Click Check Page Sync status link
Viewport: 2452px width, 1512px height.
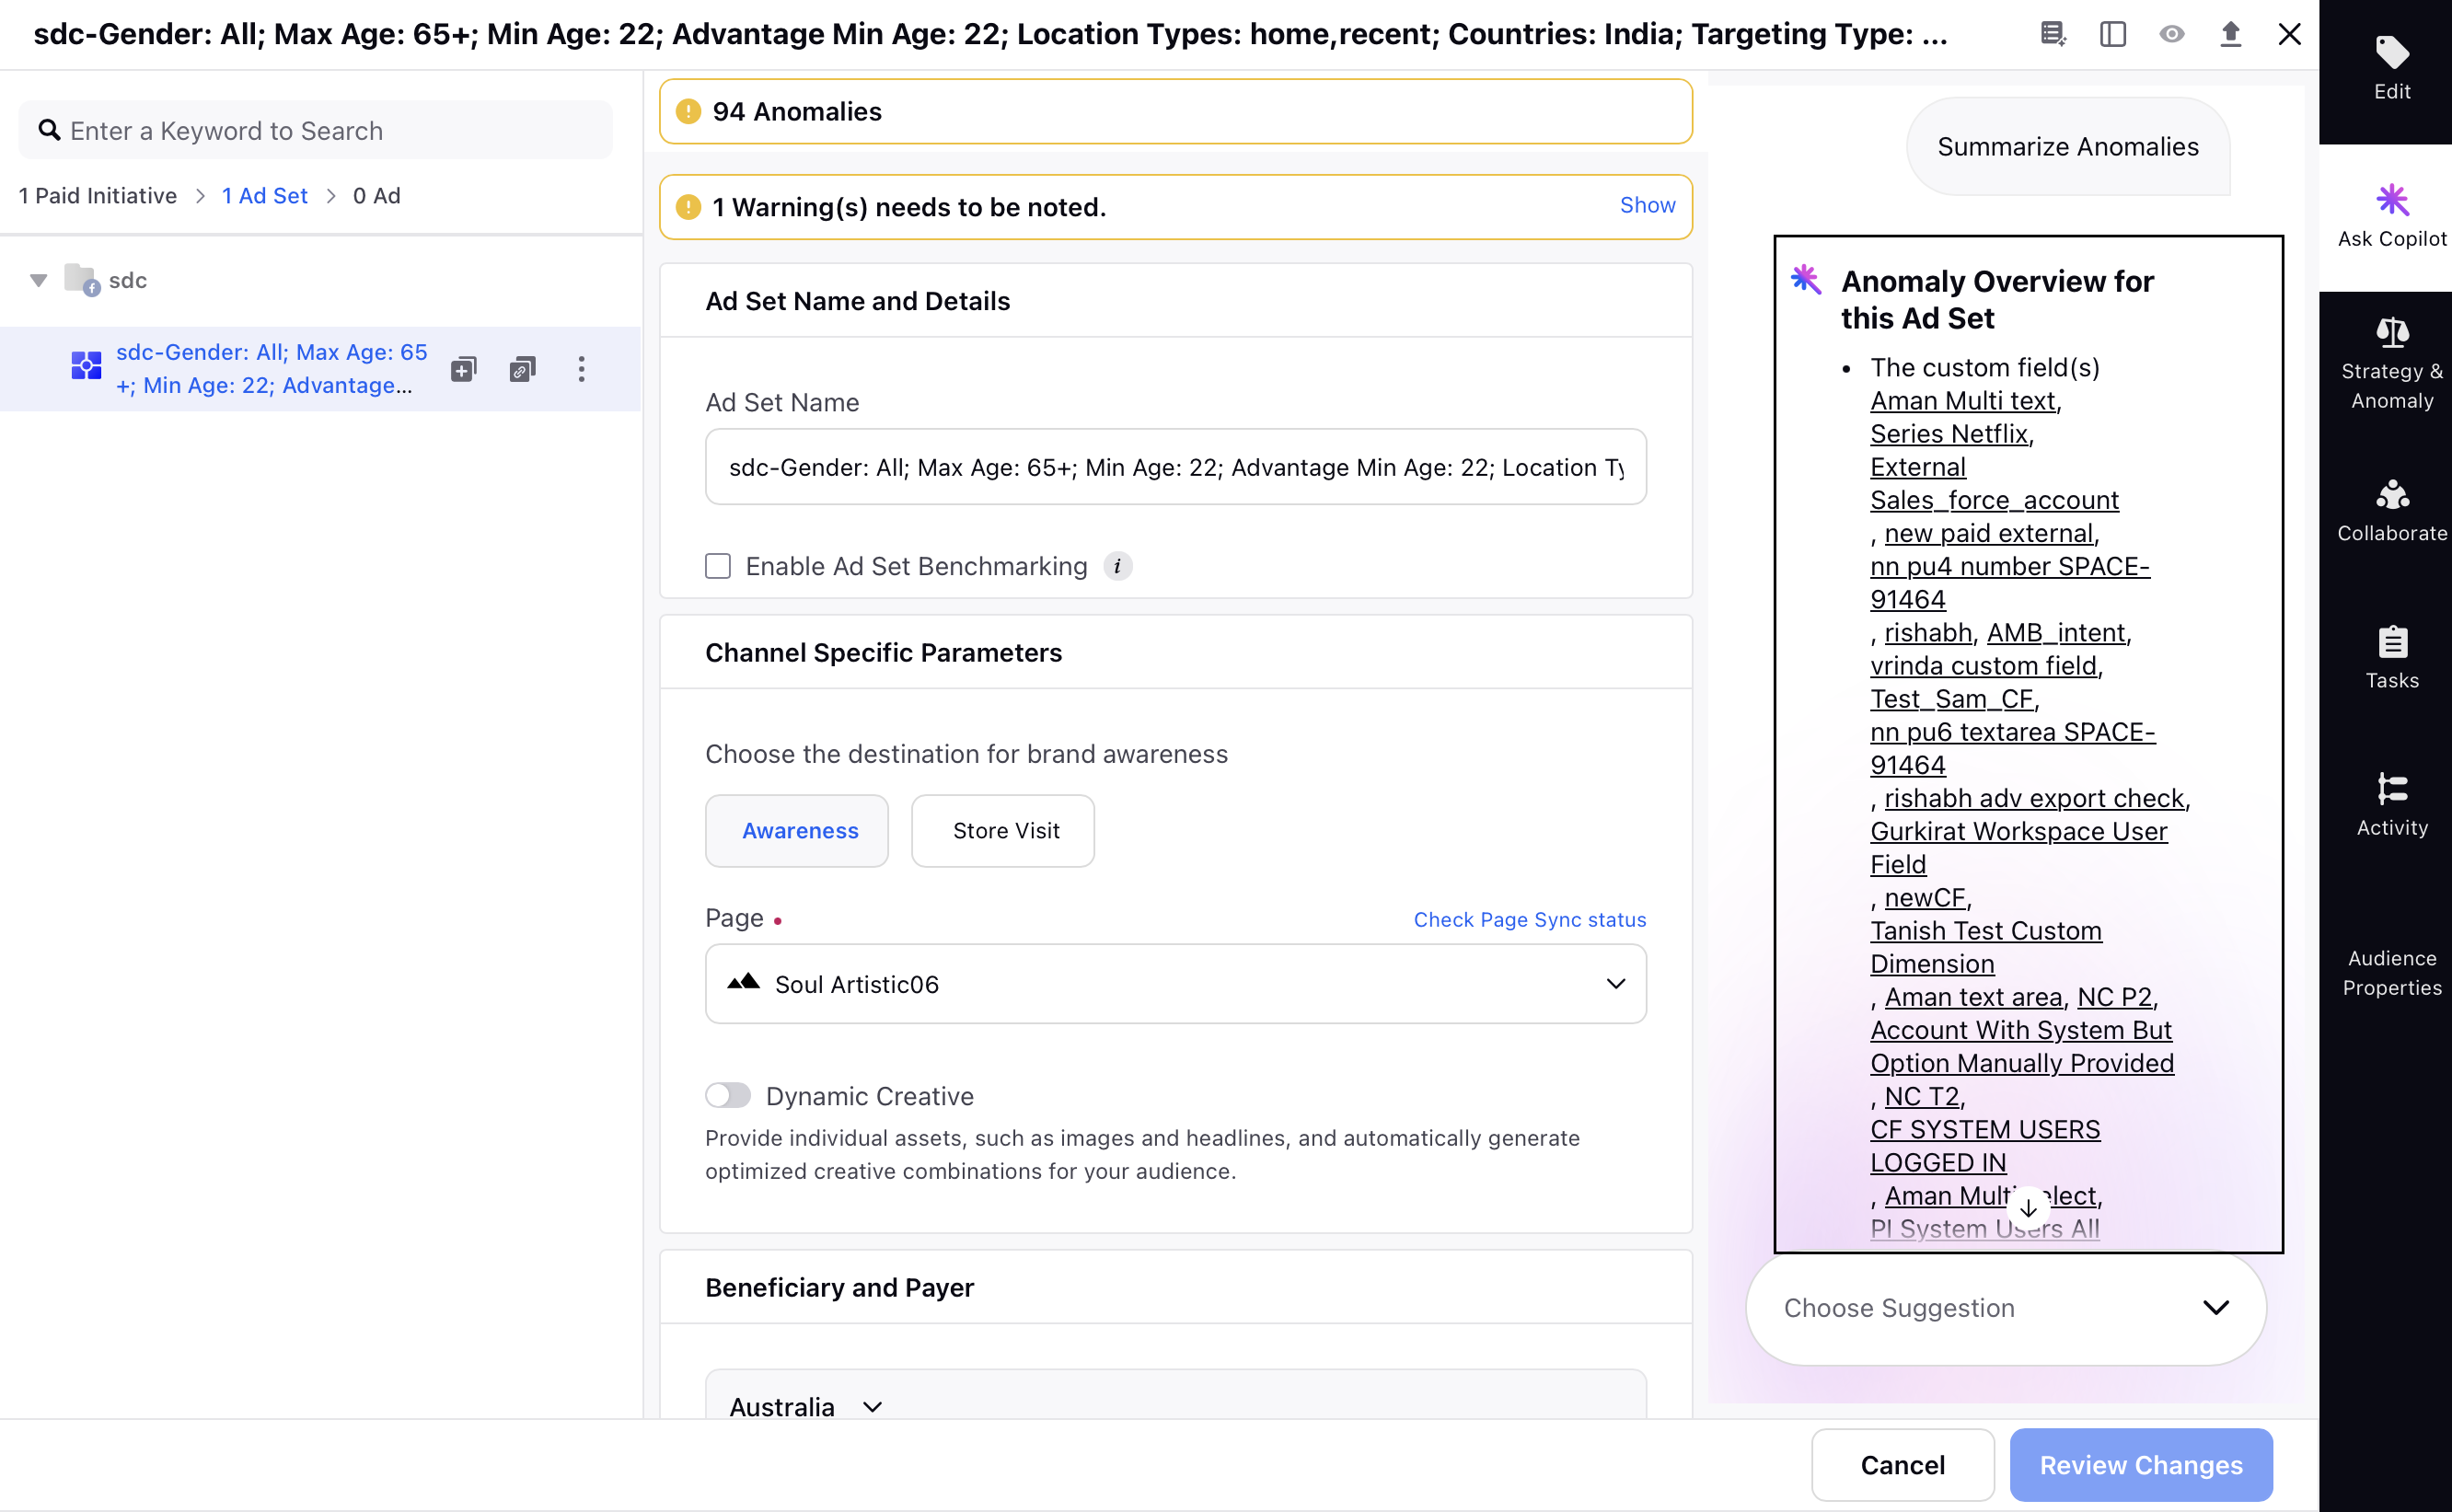1529,920
